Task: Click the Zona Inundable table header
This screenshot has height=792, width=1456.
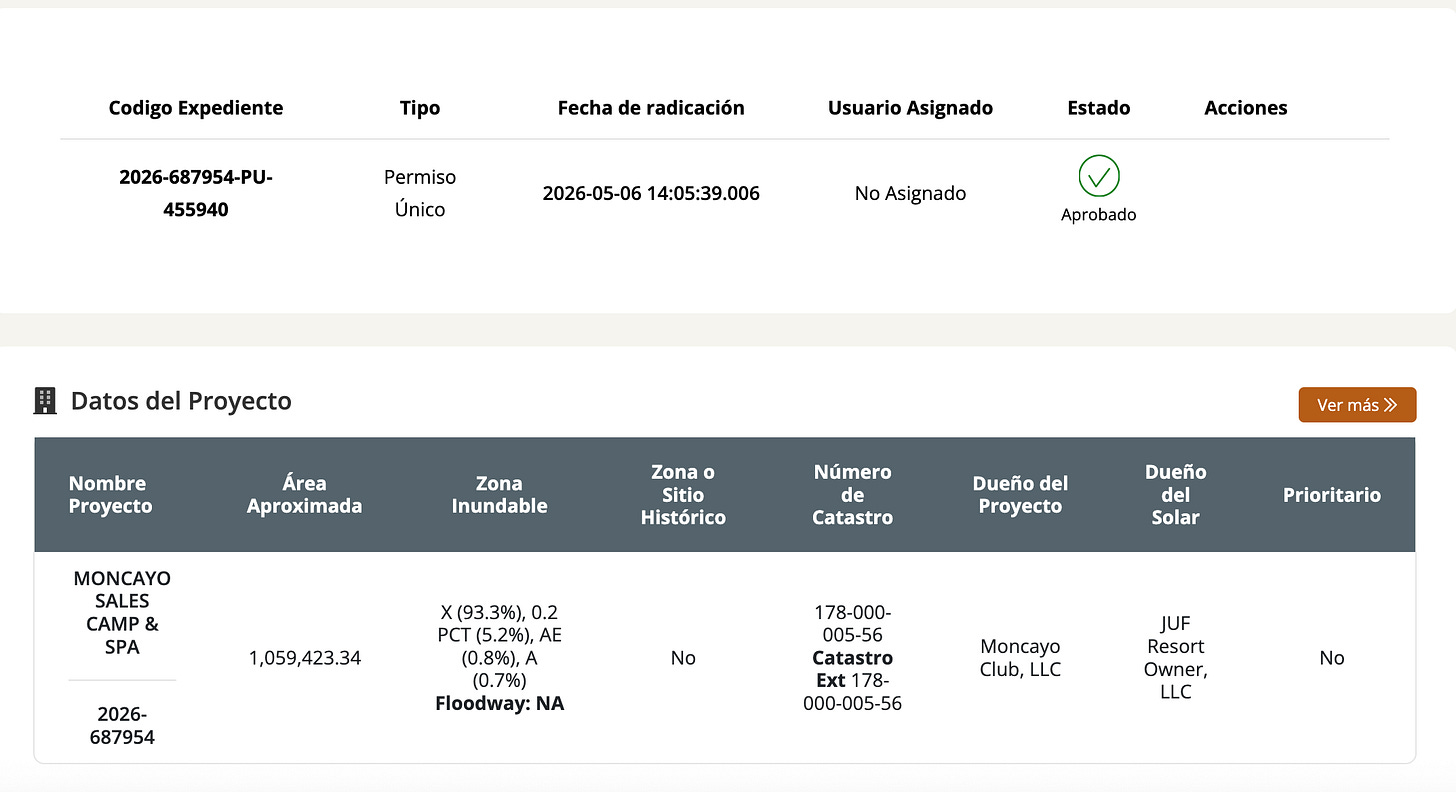Action: (x=499, y=495)
